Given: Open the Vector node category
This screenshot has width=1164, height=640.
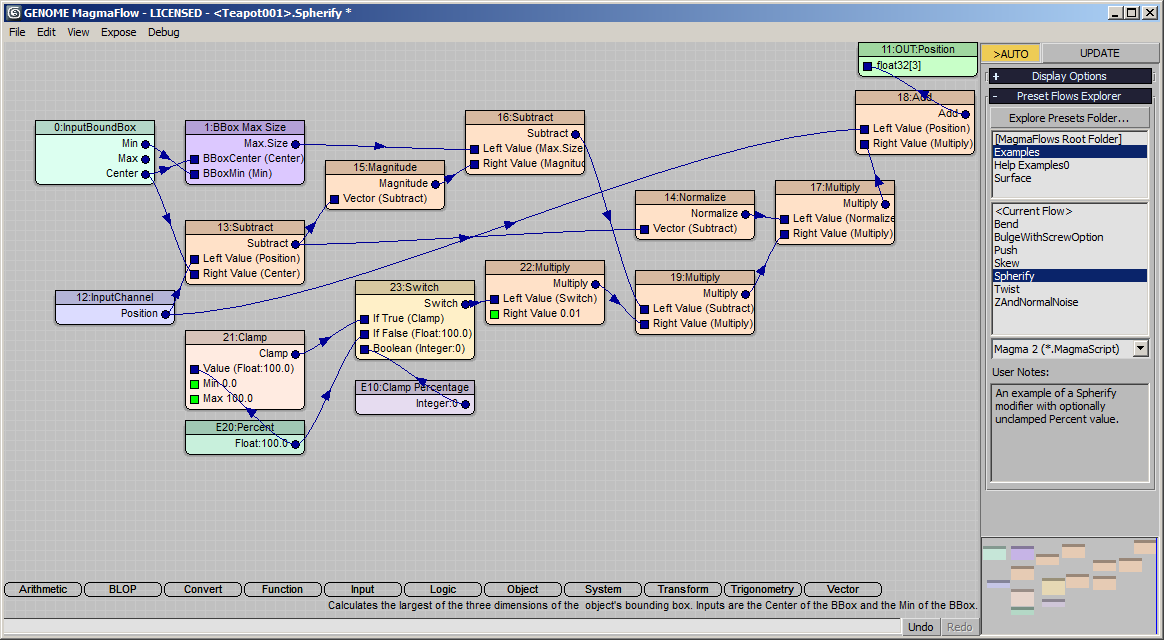Looking at the screenshot, I should point(843,590).
